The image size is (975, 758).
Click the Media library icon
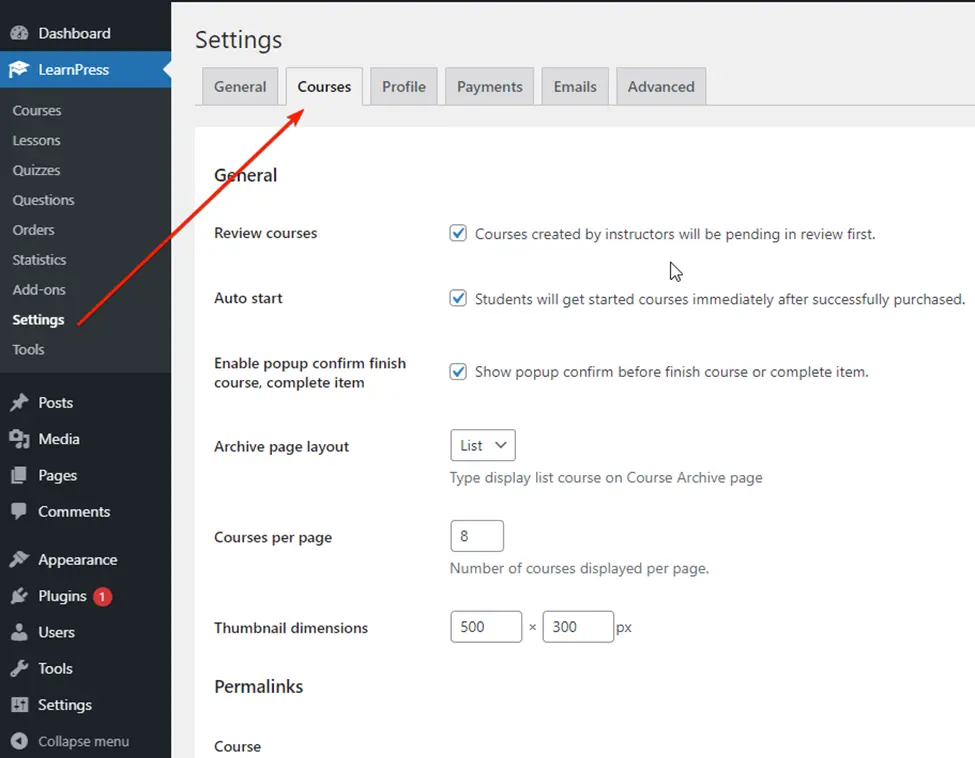click(19, 439)
